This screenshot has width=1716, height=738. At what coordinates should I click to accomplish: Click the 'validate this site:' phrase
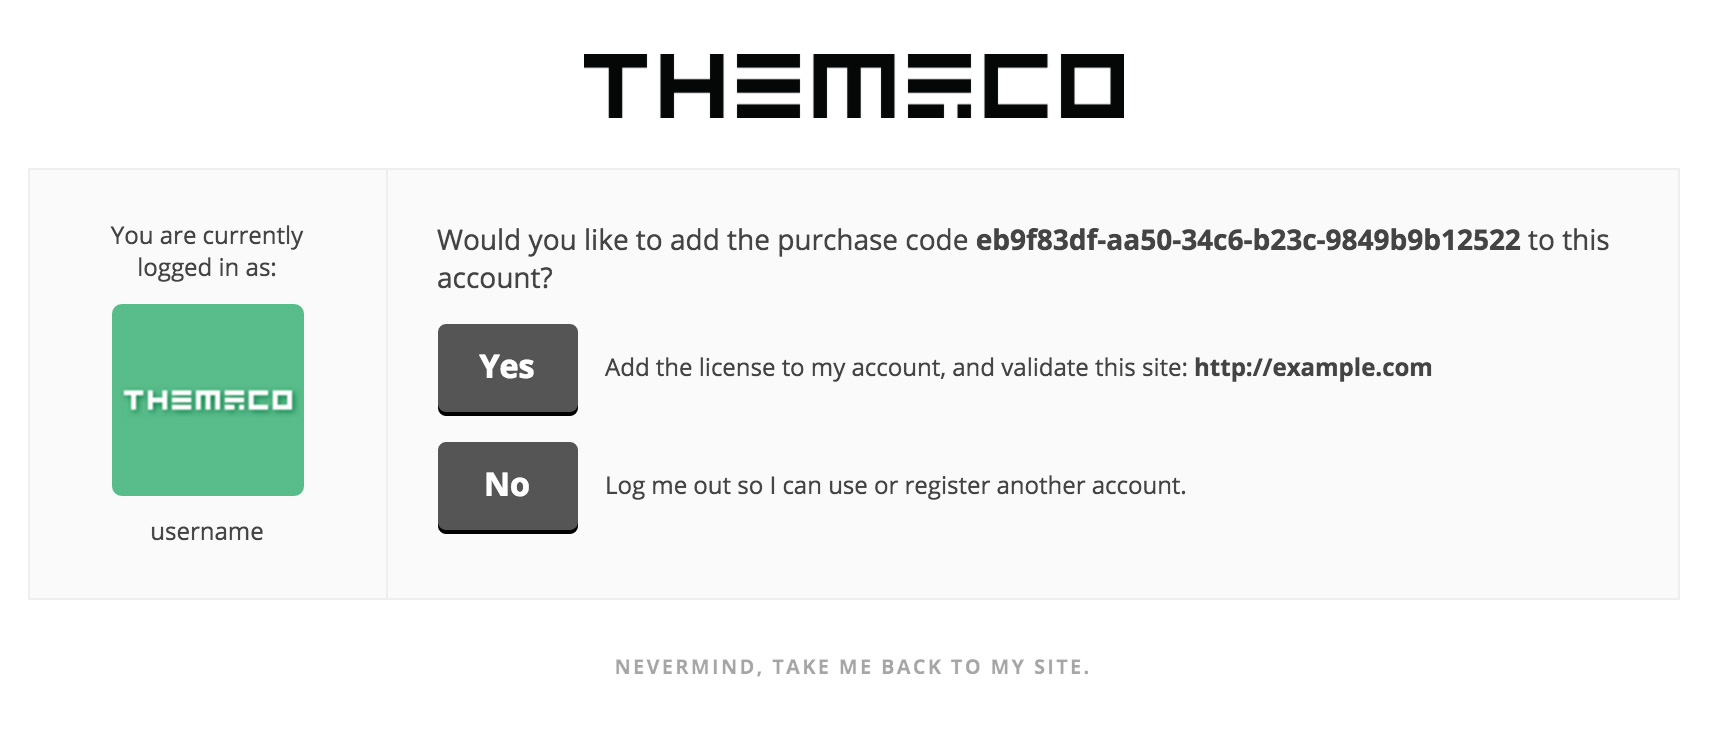click(x=1070, y=368)
